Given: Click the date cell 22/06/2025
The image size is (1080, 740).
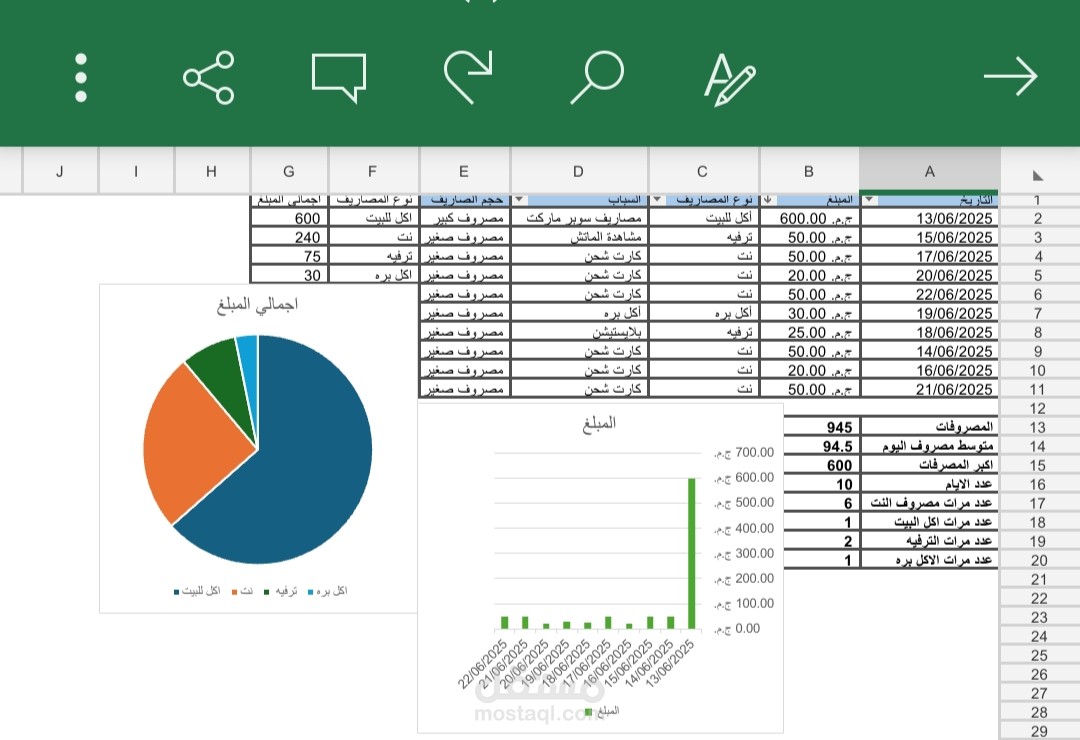Looking at the screenshot, I should point(929,294).
